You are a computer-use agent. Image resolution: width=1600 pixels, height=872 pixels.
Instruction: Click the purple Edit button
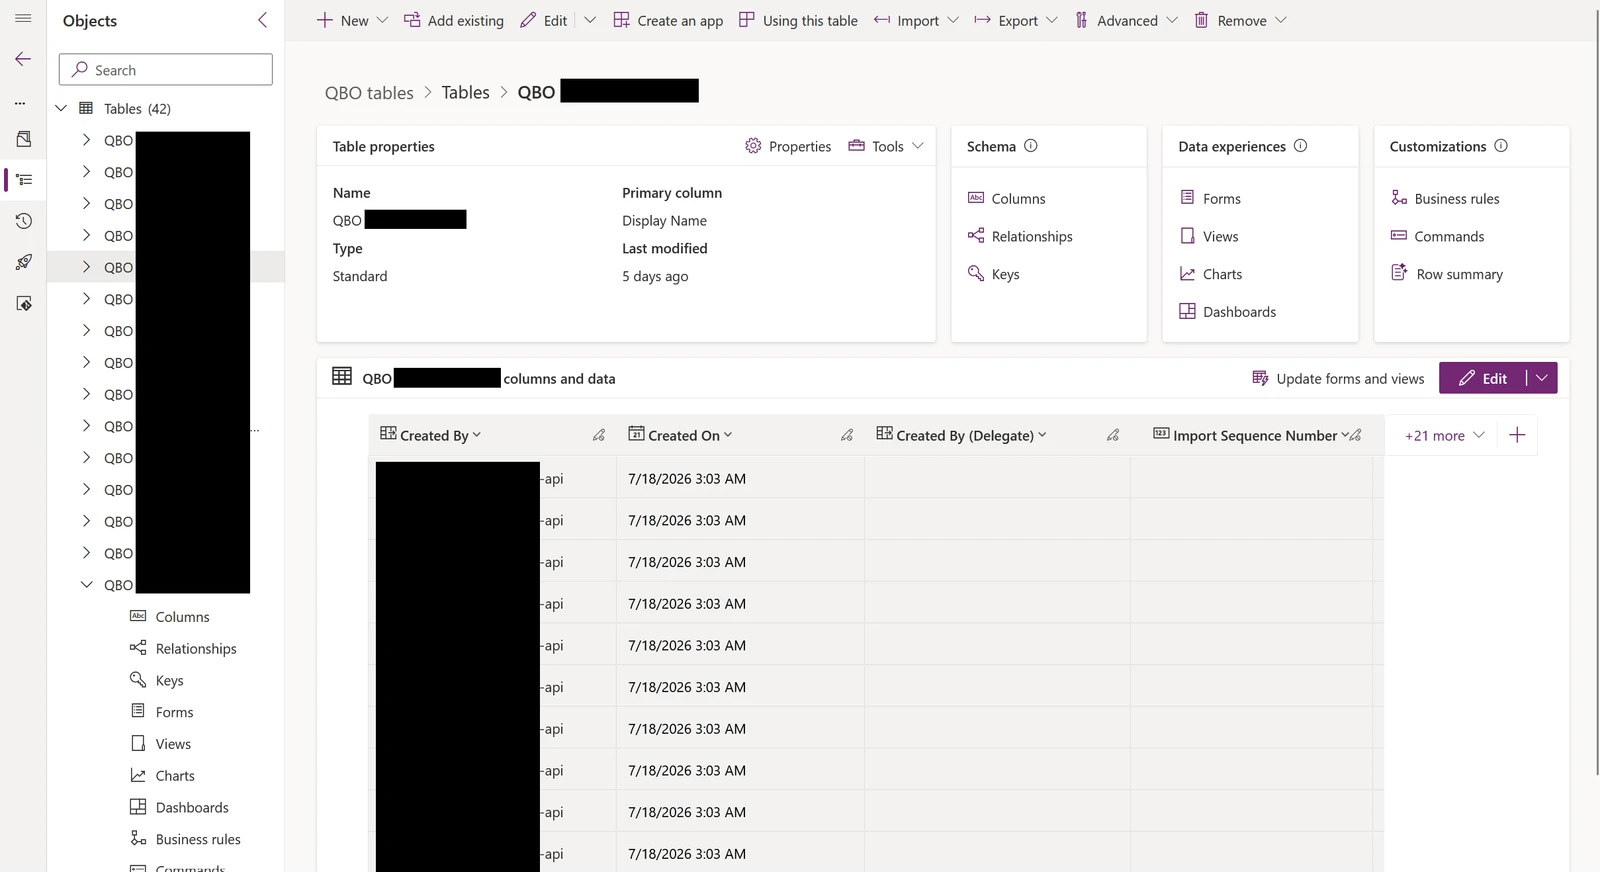1483,378
